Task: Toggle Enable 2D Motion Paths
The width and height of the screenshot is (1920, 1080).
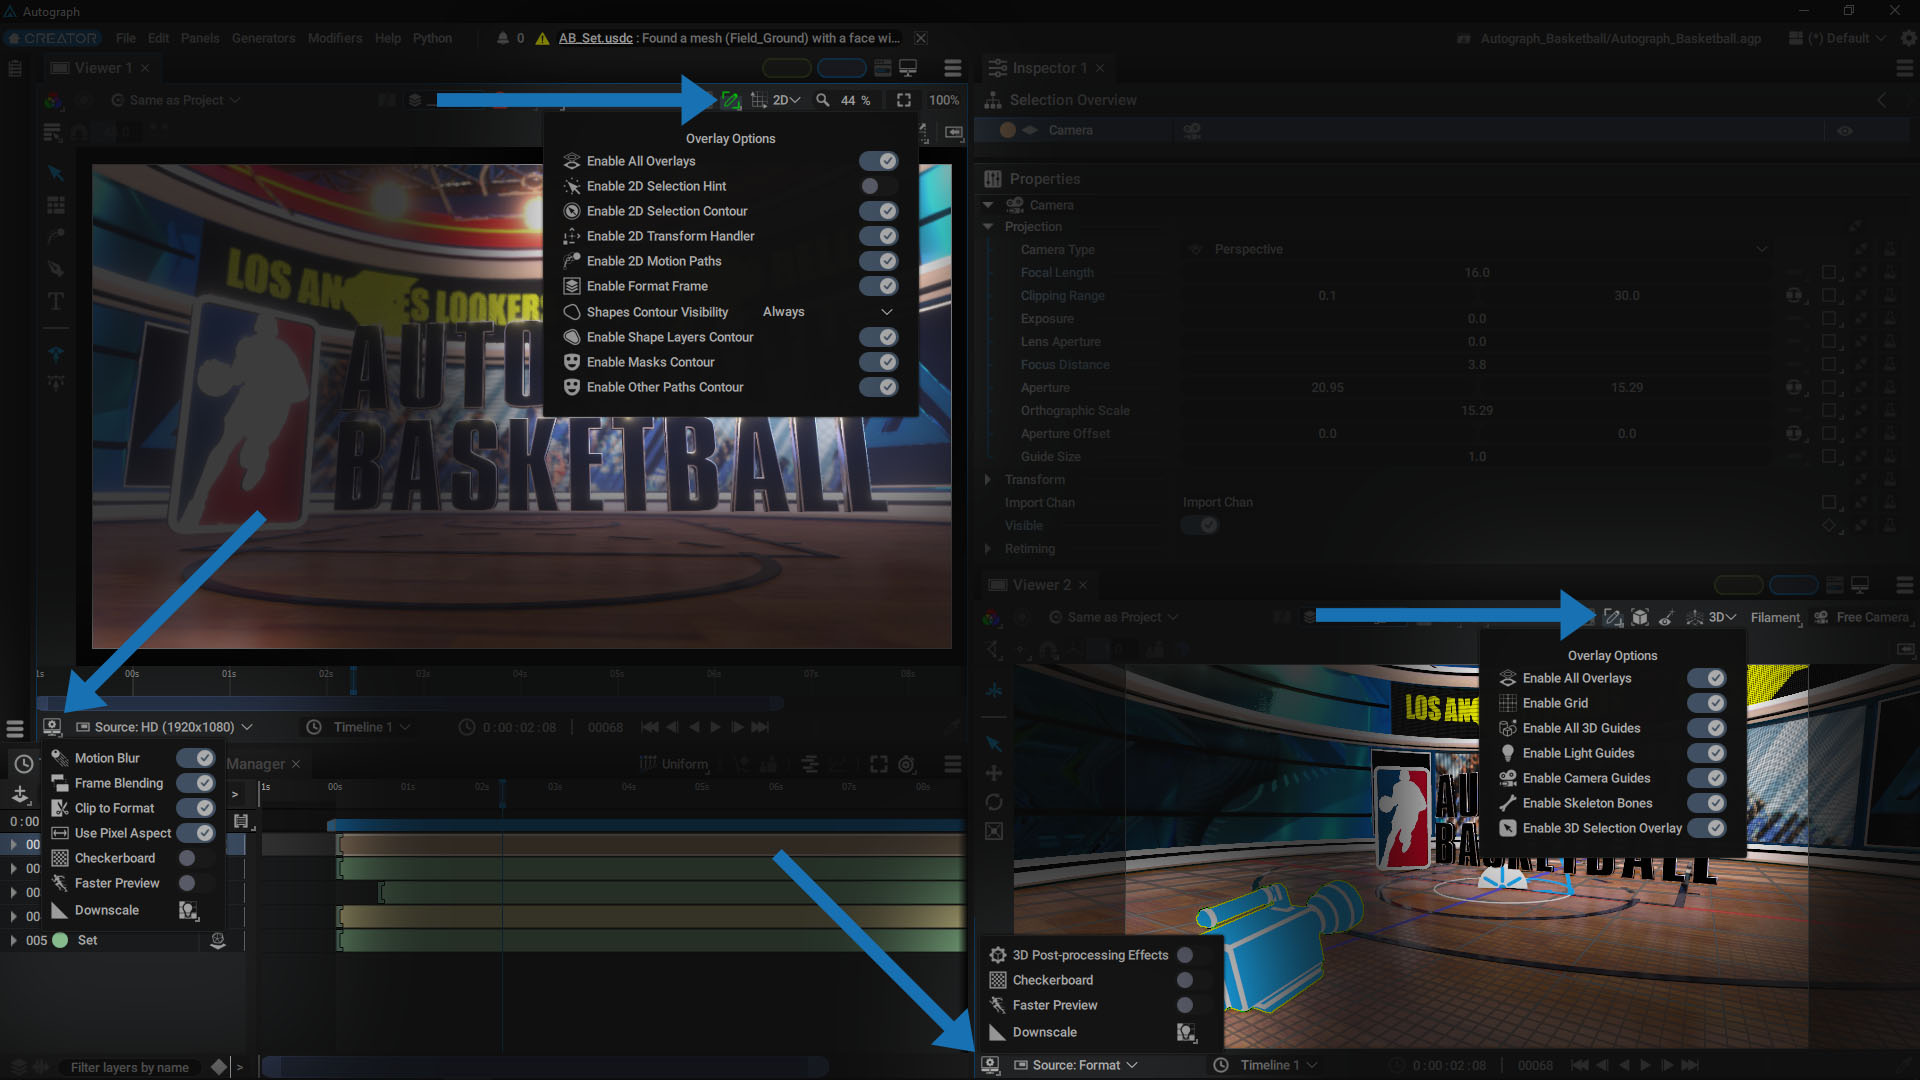Action: (878, 261)
